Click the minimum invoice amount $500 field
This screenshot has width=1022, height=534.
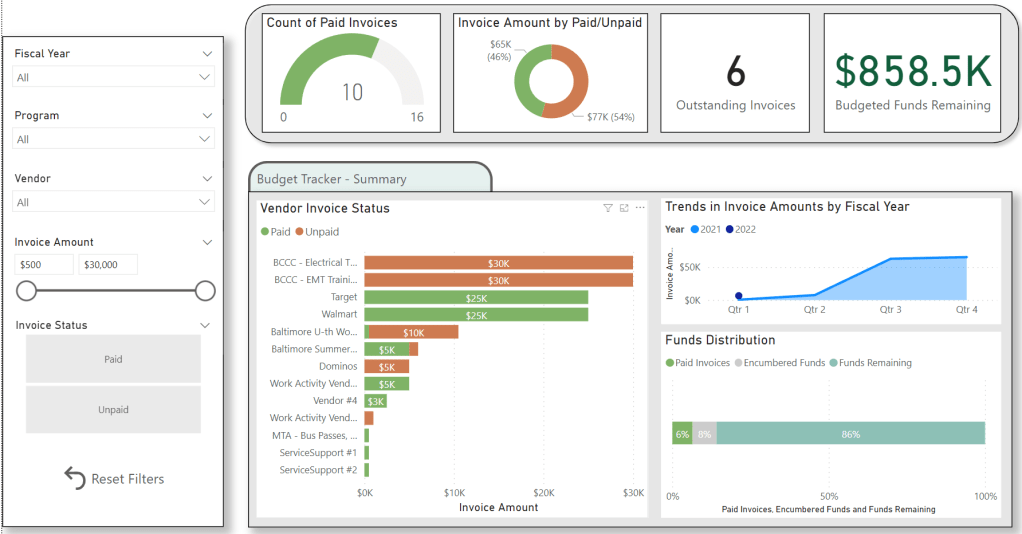(44, 264)
